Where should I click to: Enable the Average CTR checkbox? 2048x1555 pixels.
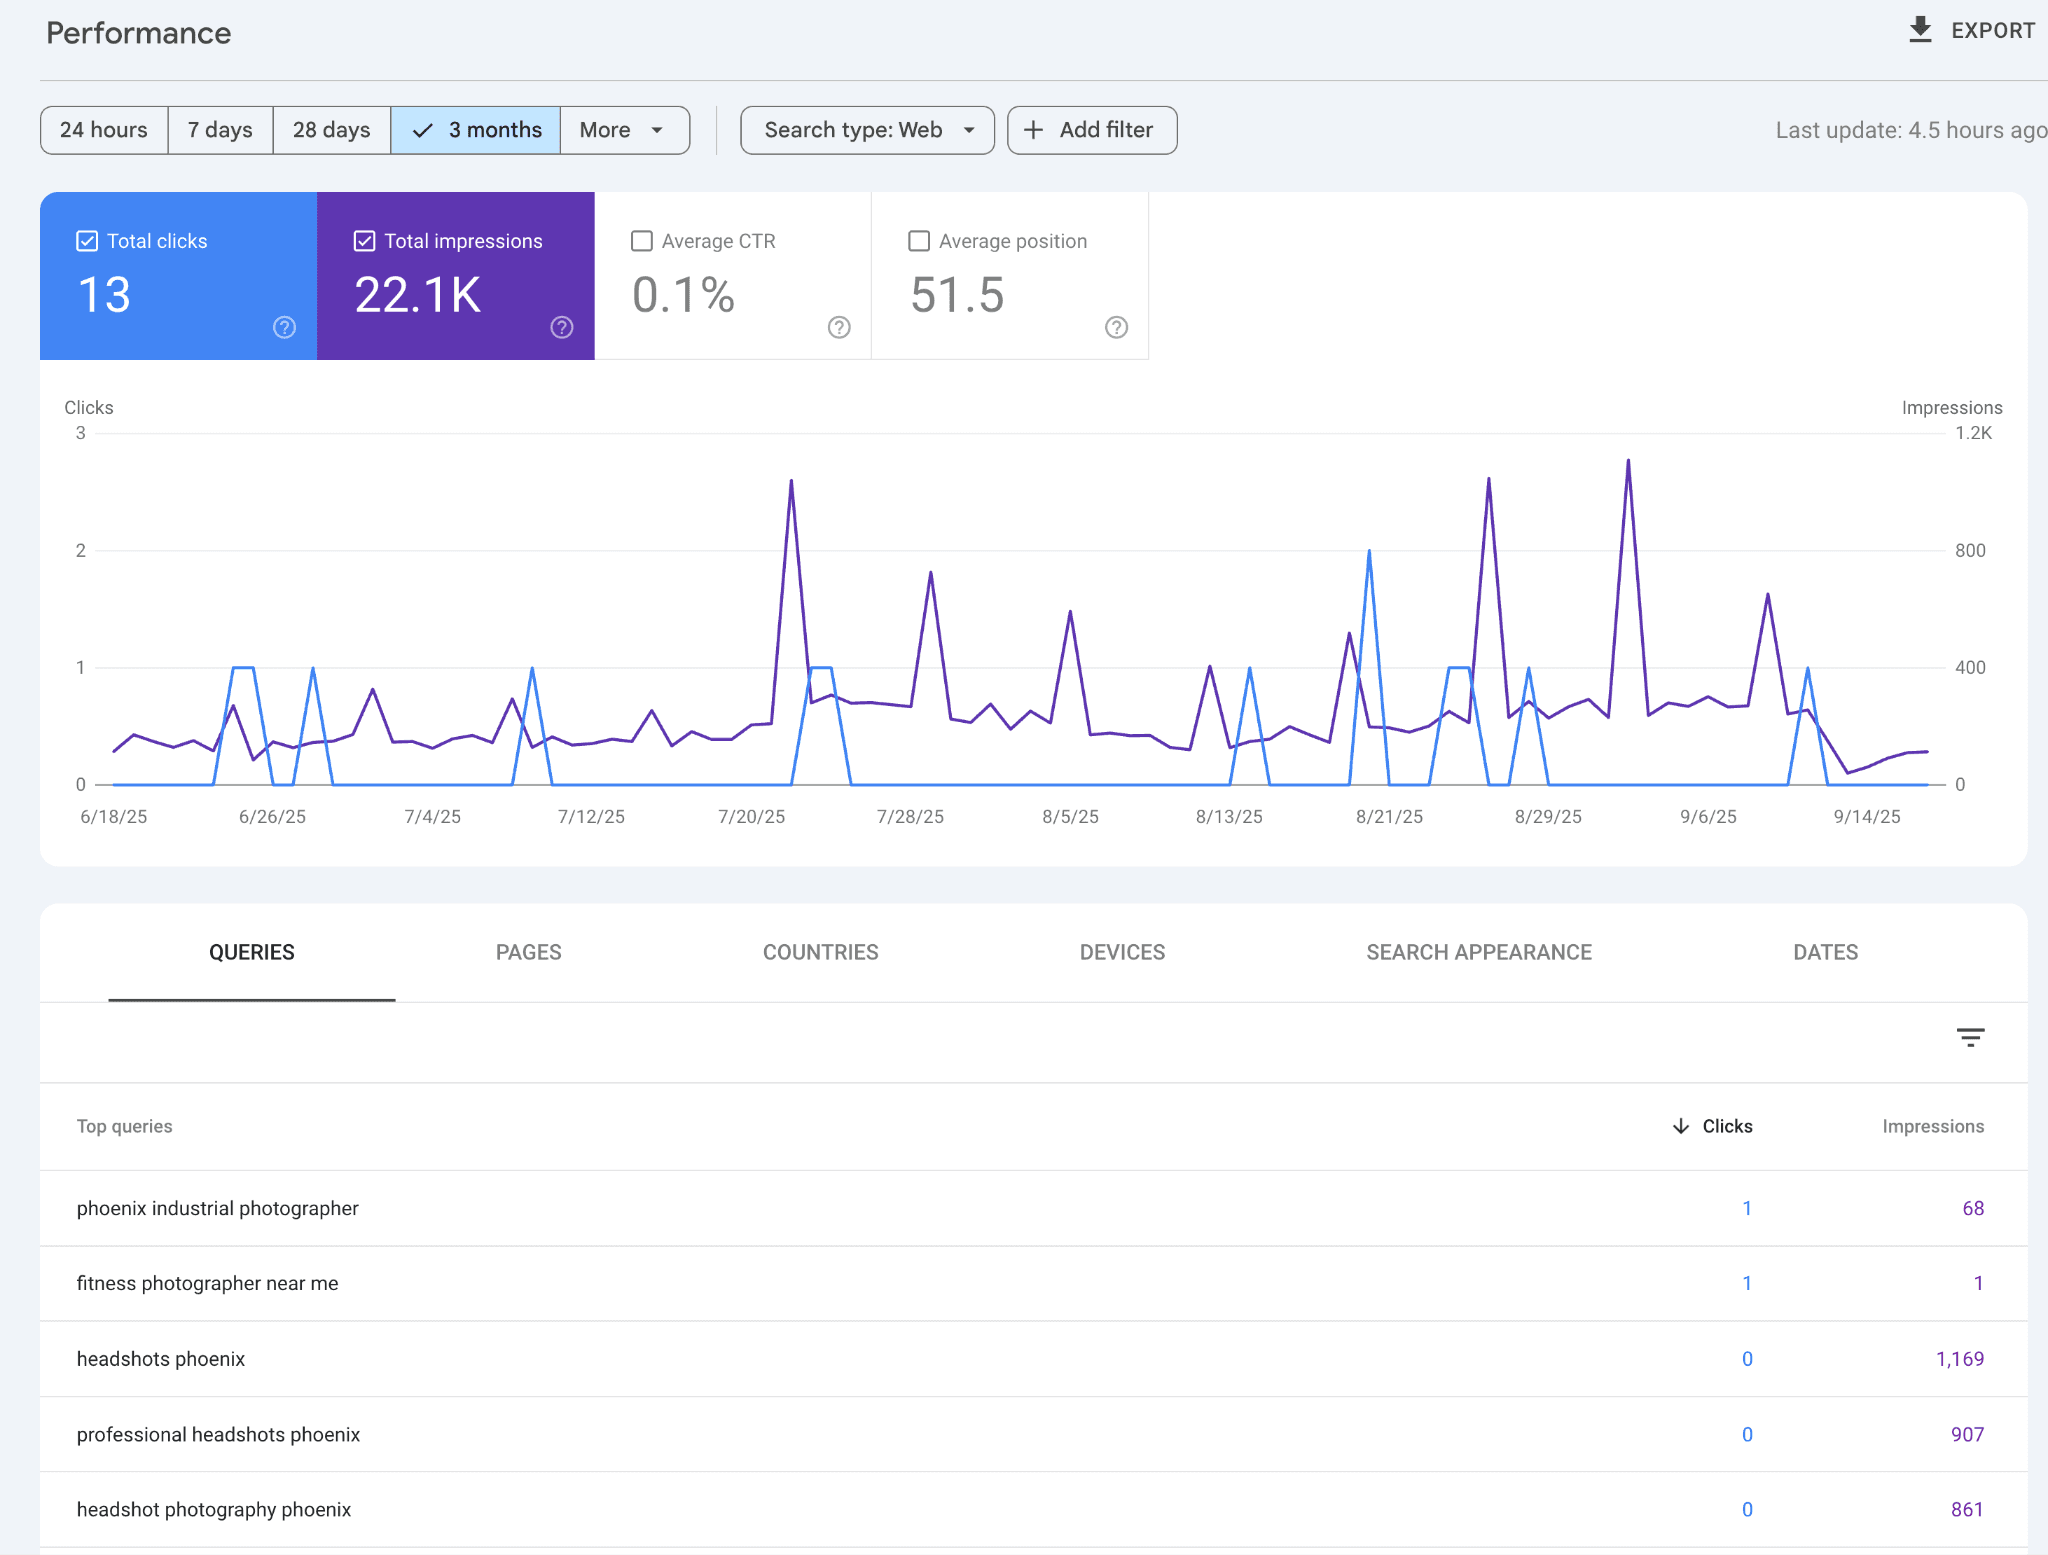click(x=642, y=241)
